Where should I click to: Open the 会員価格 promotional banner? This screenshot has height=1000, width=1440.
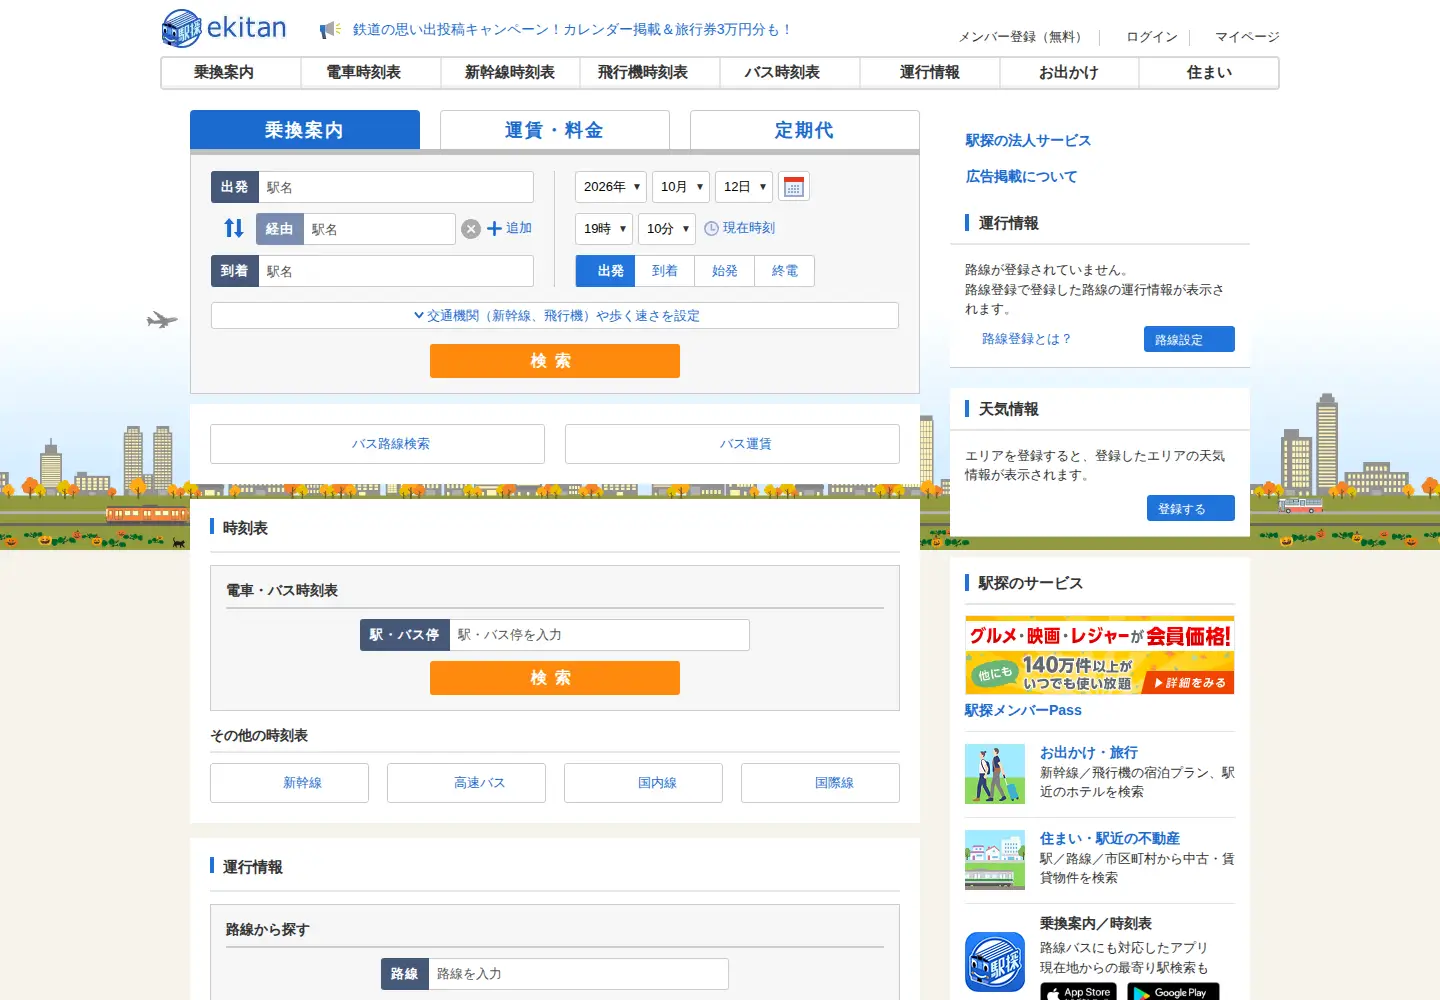pyautogui.click(x=1100, y=655)
